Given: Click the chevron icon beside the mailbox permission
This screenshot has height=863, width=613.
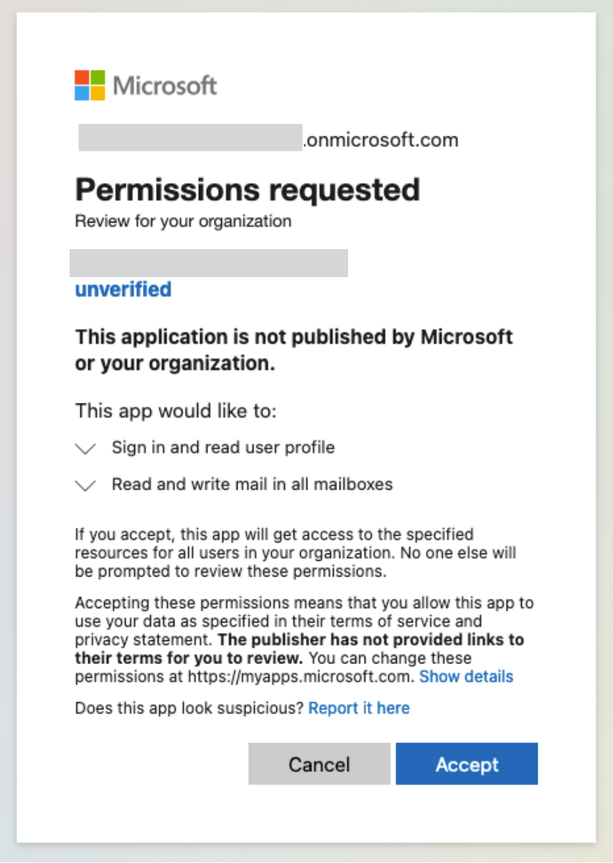Looking at the screenshot, I should [x=85, y=485].
